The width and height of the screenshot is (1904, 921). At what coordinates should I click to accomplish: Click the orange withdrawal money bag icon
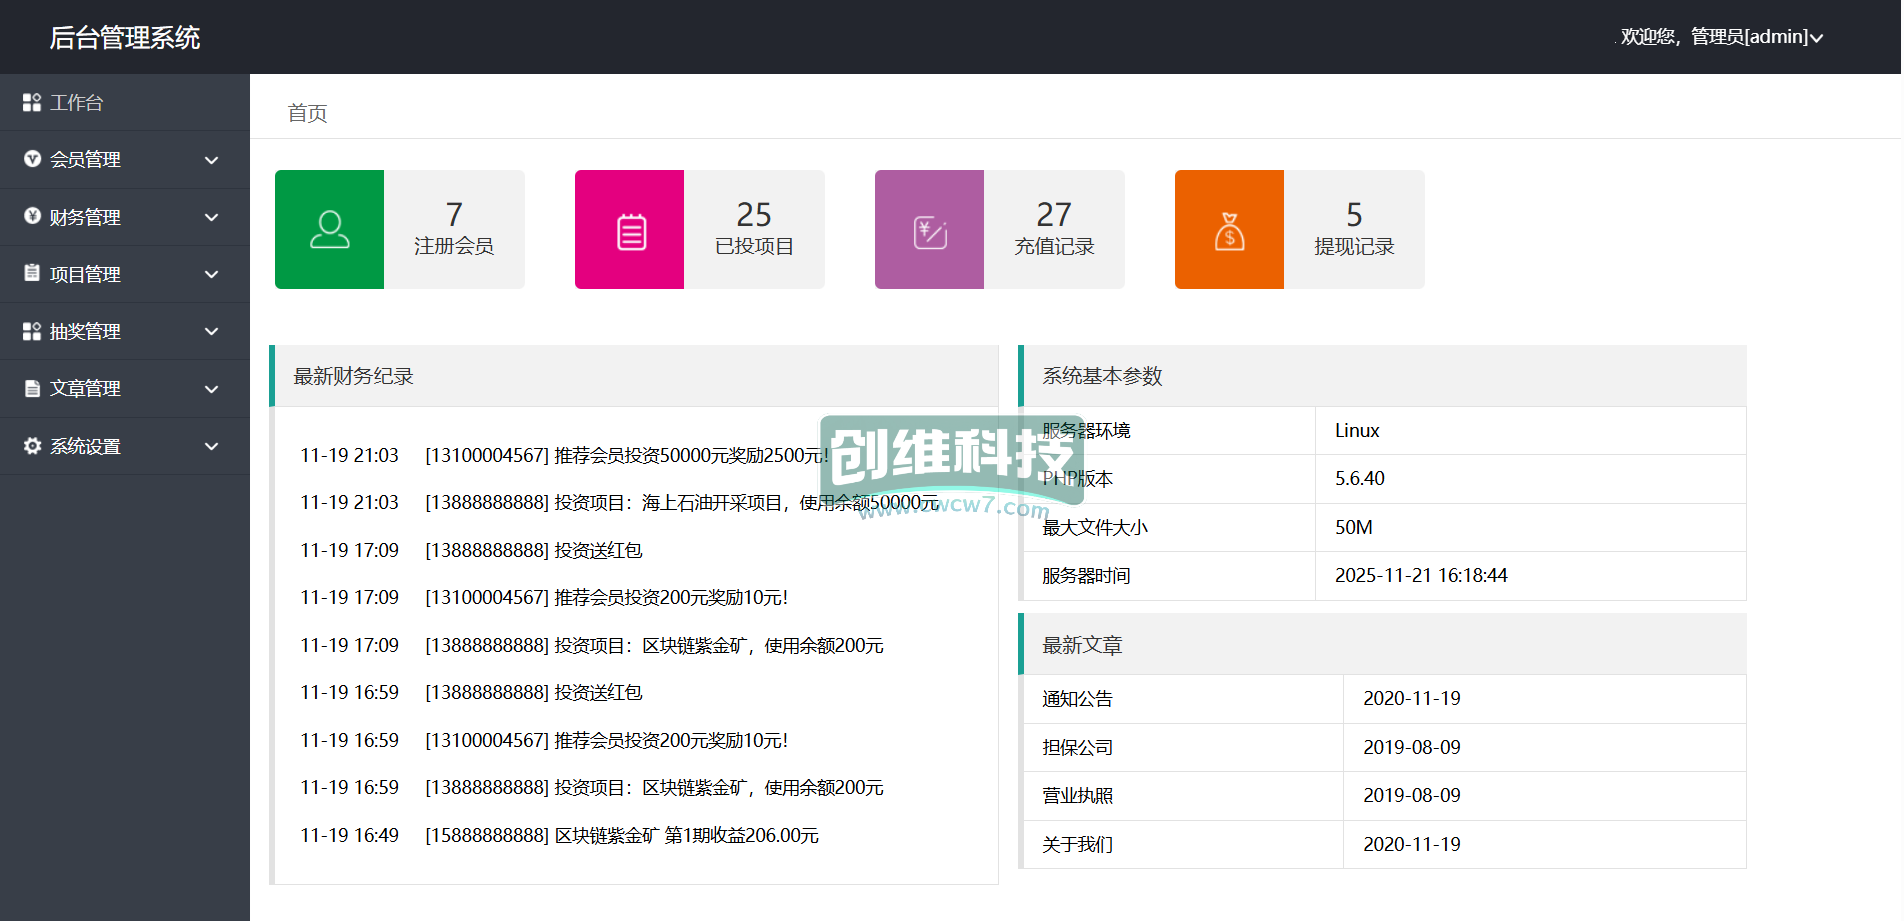[x=1229, y=231]
